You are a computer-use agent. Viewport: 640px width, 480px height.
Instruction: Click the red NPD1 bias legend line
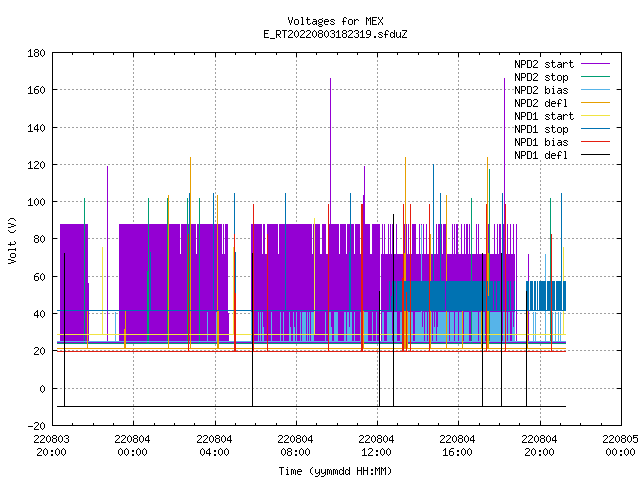(596, 142)
